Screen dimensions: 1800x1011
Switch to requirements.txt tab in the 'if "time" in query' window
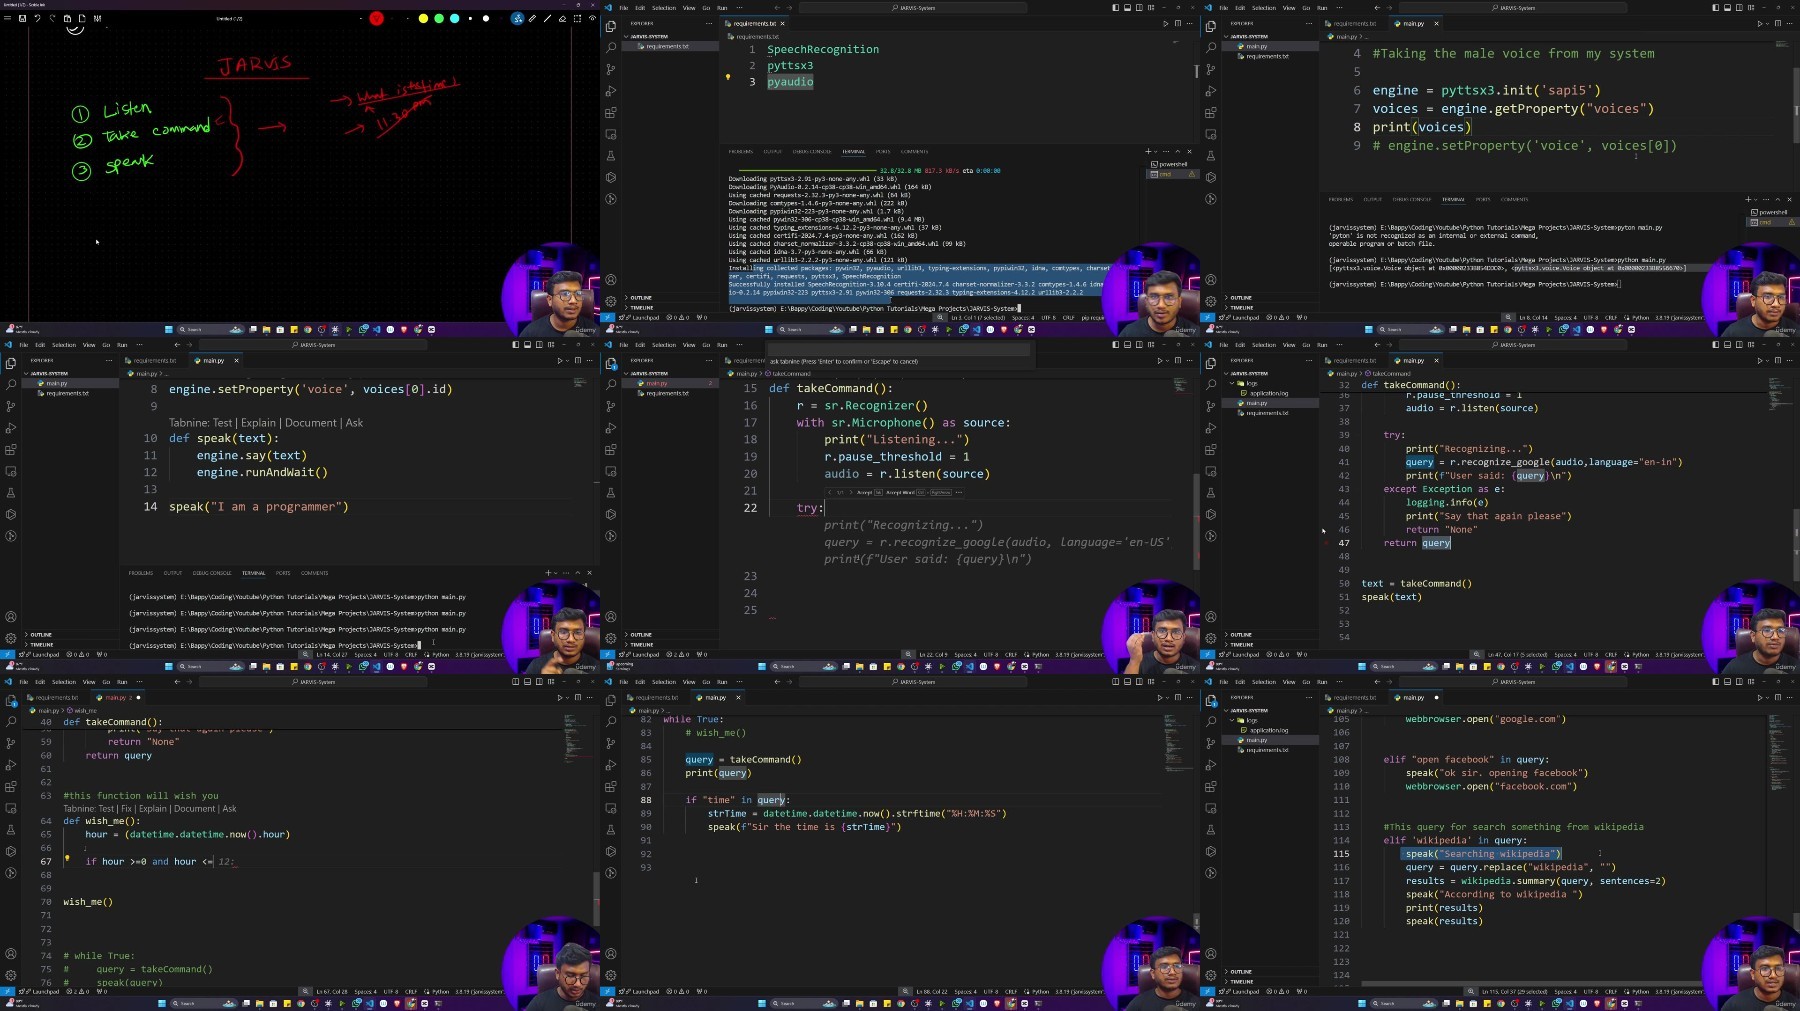tap(656, 697)
